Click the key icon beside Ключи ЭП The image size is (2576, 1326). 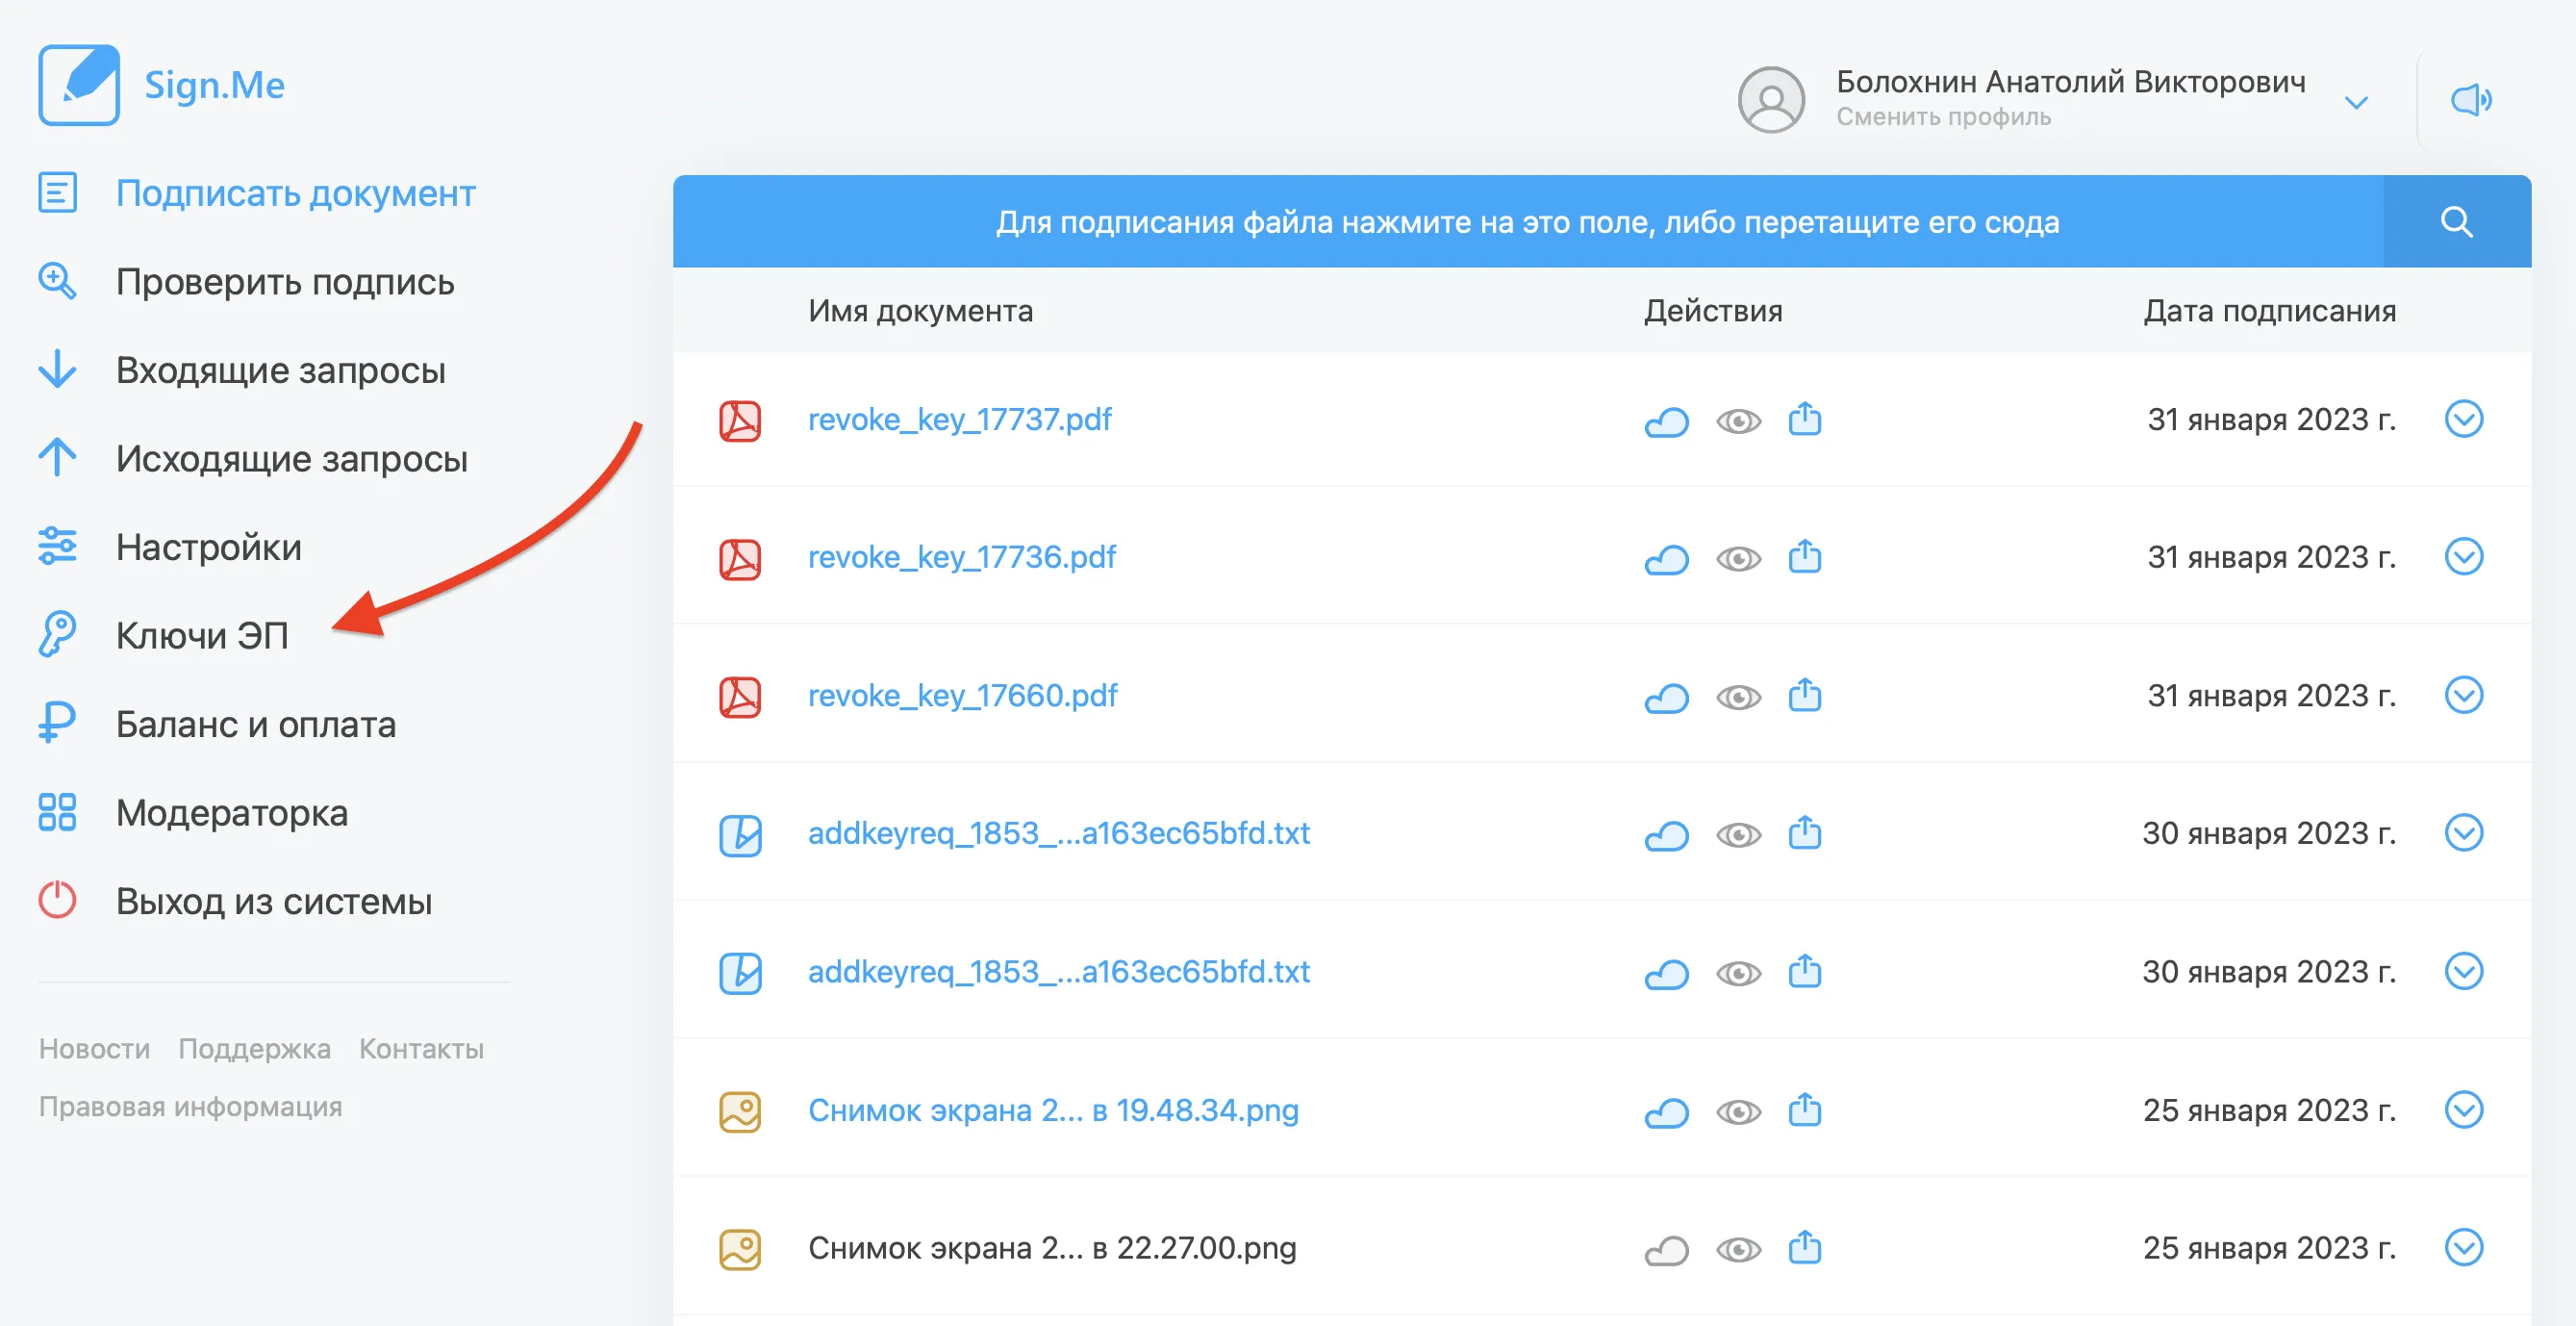click(x=57, y=634)
